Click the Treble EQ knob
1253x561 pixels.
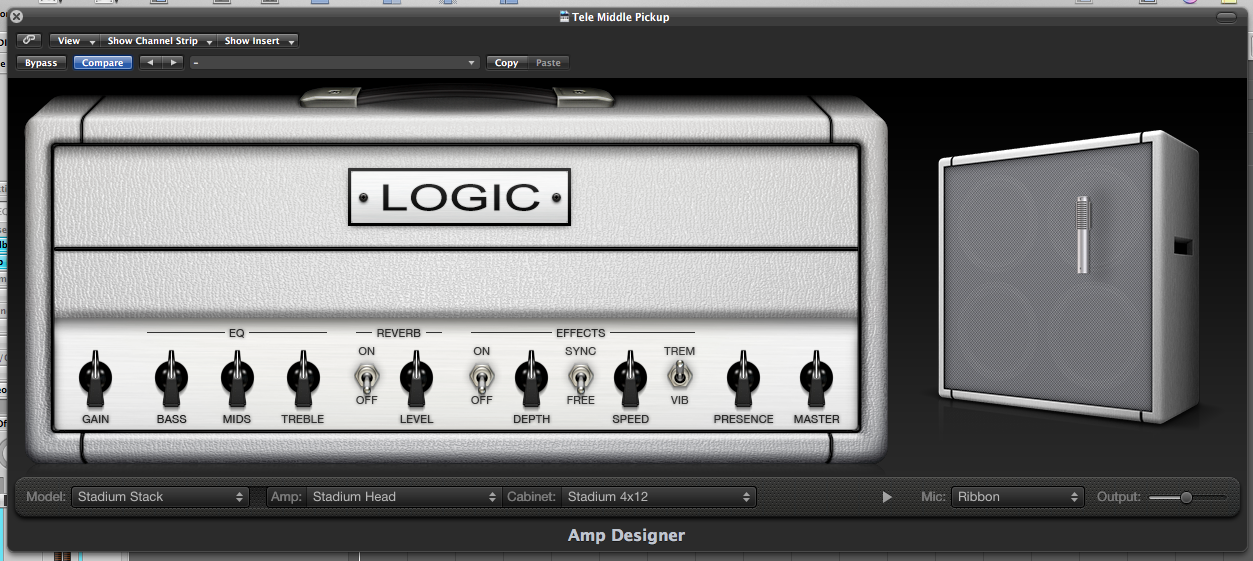pos(303,379)
